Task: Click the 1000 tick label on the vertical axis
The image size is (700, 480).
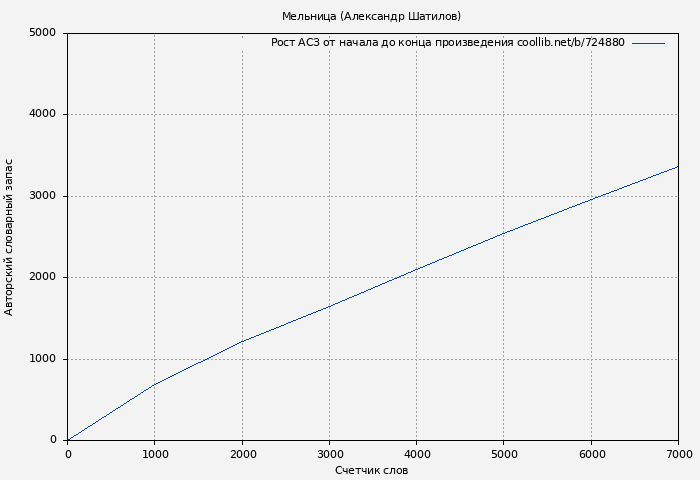Action: (x=44, y=359)
